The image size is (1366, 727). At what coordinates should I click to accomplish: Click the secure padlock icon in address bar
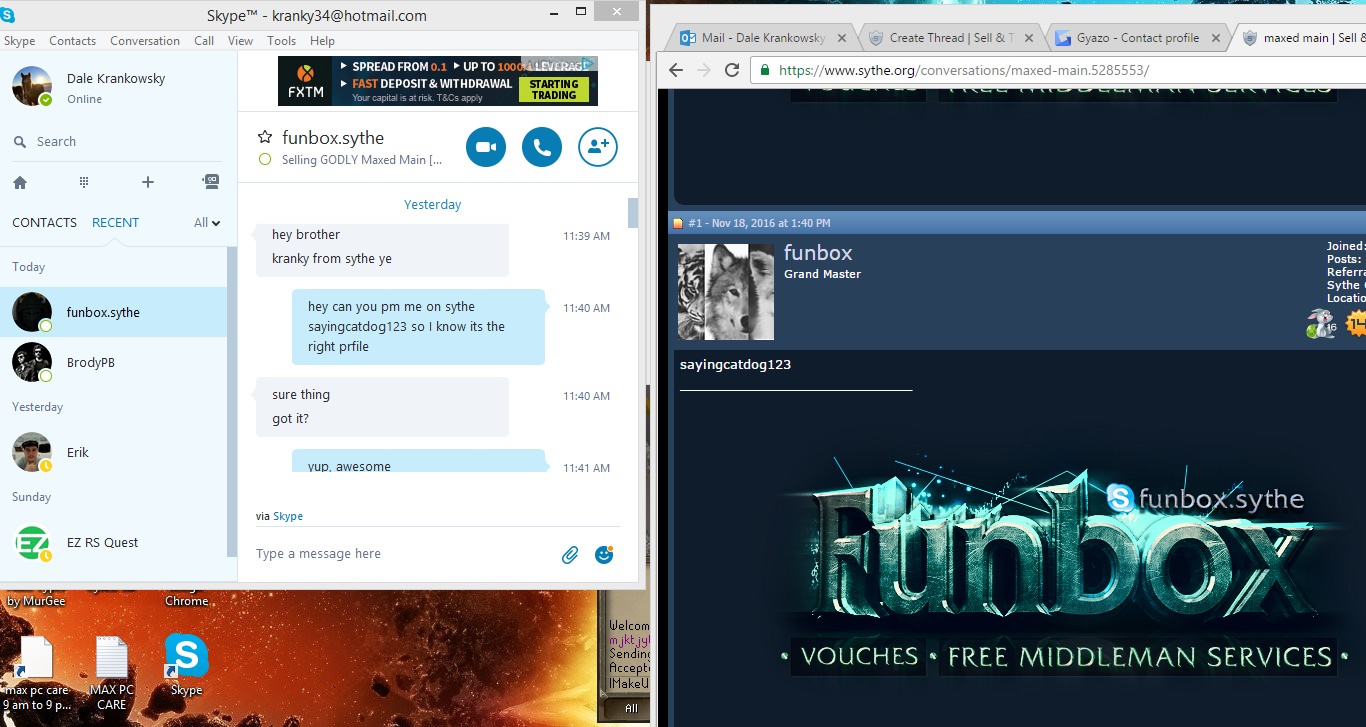point(766,70)
